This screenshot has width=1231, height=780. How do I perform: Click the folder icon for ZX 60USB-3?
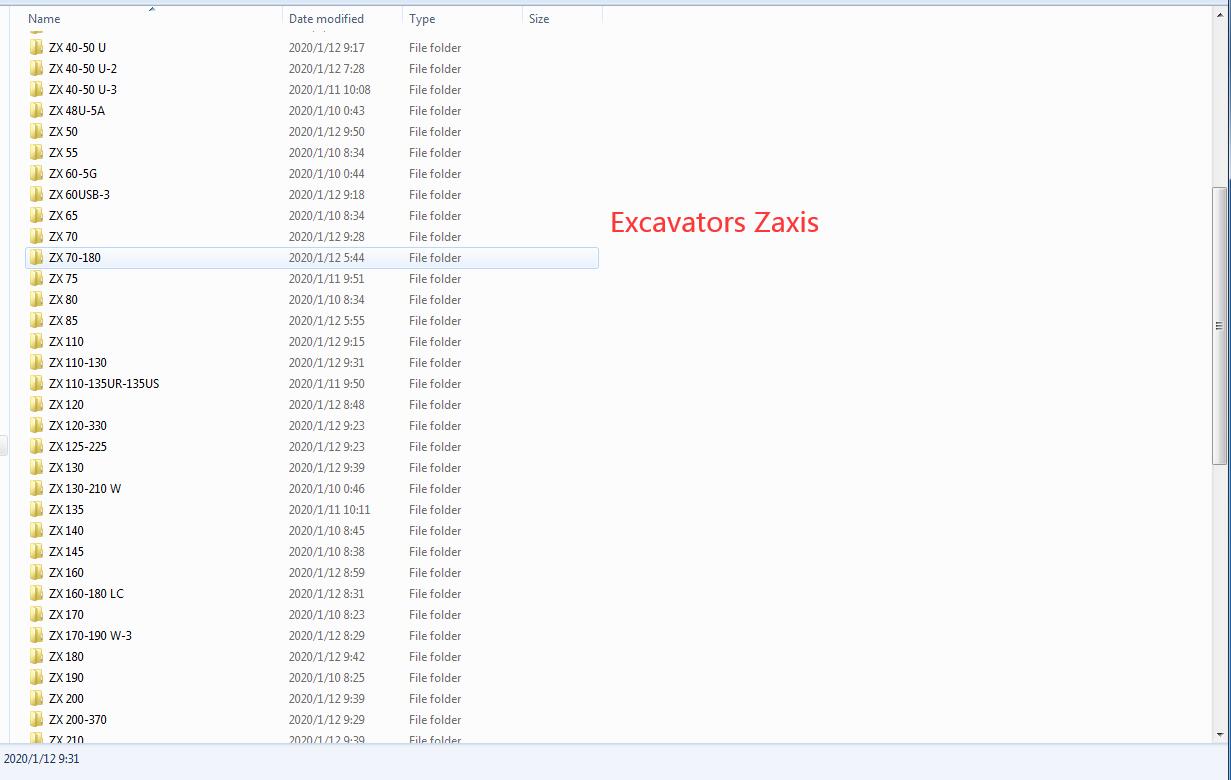point(36,194)
